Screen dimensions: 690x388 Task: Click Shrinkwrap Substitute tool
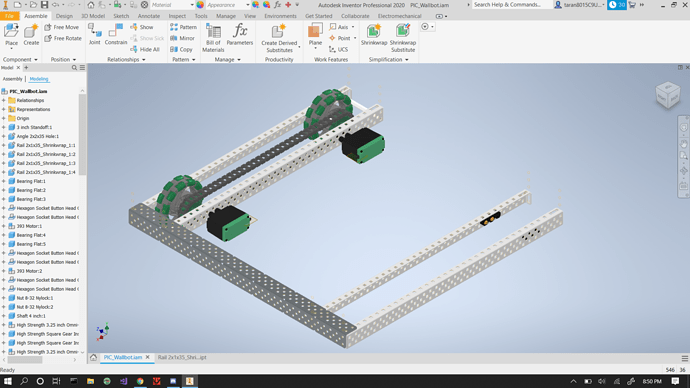coord(403,38)
